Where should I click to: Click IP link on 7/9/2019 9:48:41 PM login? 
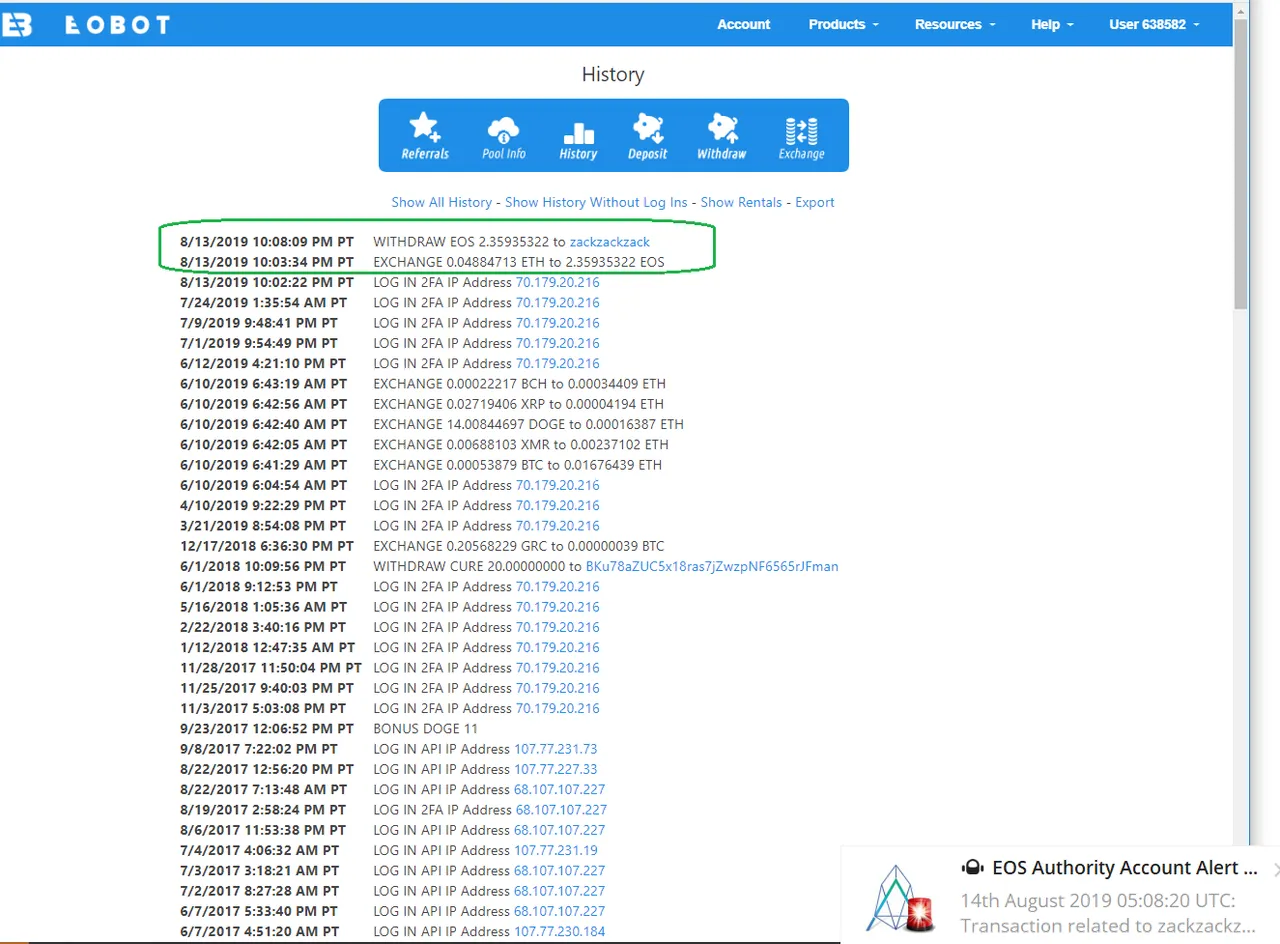click(558, 323)
